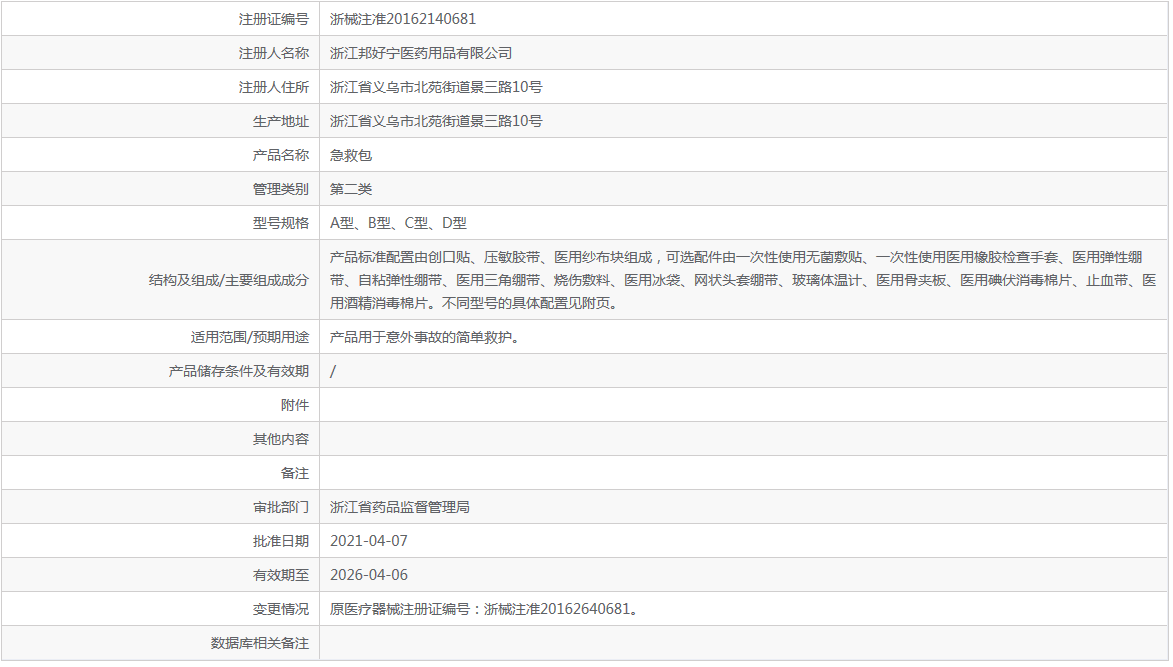The height and width of the screenshot is (667, 1173).
Task: Select the company name 浙江邦好宁医药用品有限公司
Action: pyautogui.click(x=421, y=52)
